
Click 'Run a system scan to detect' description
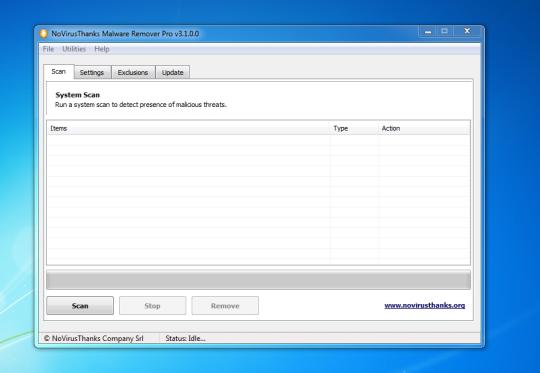[x=141, y=105]
